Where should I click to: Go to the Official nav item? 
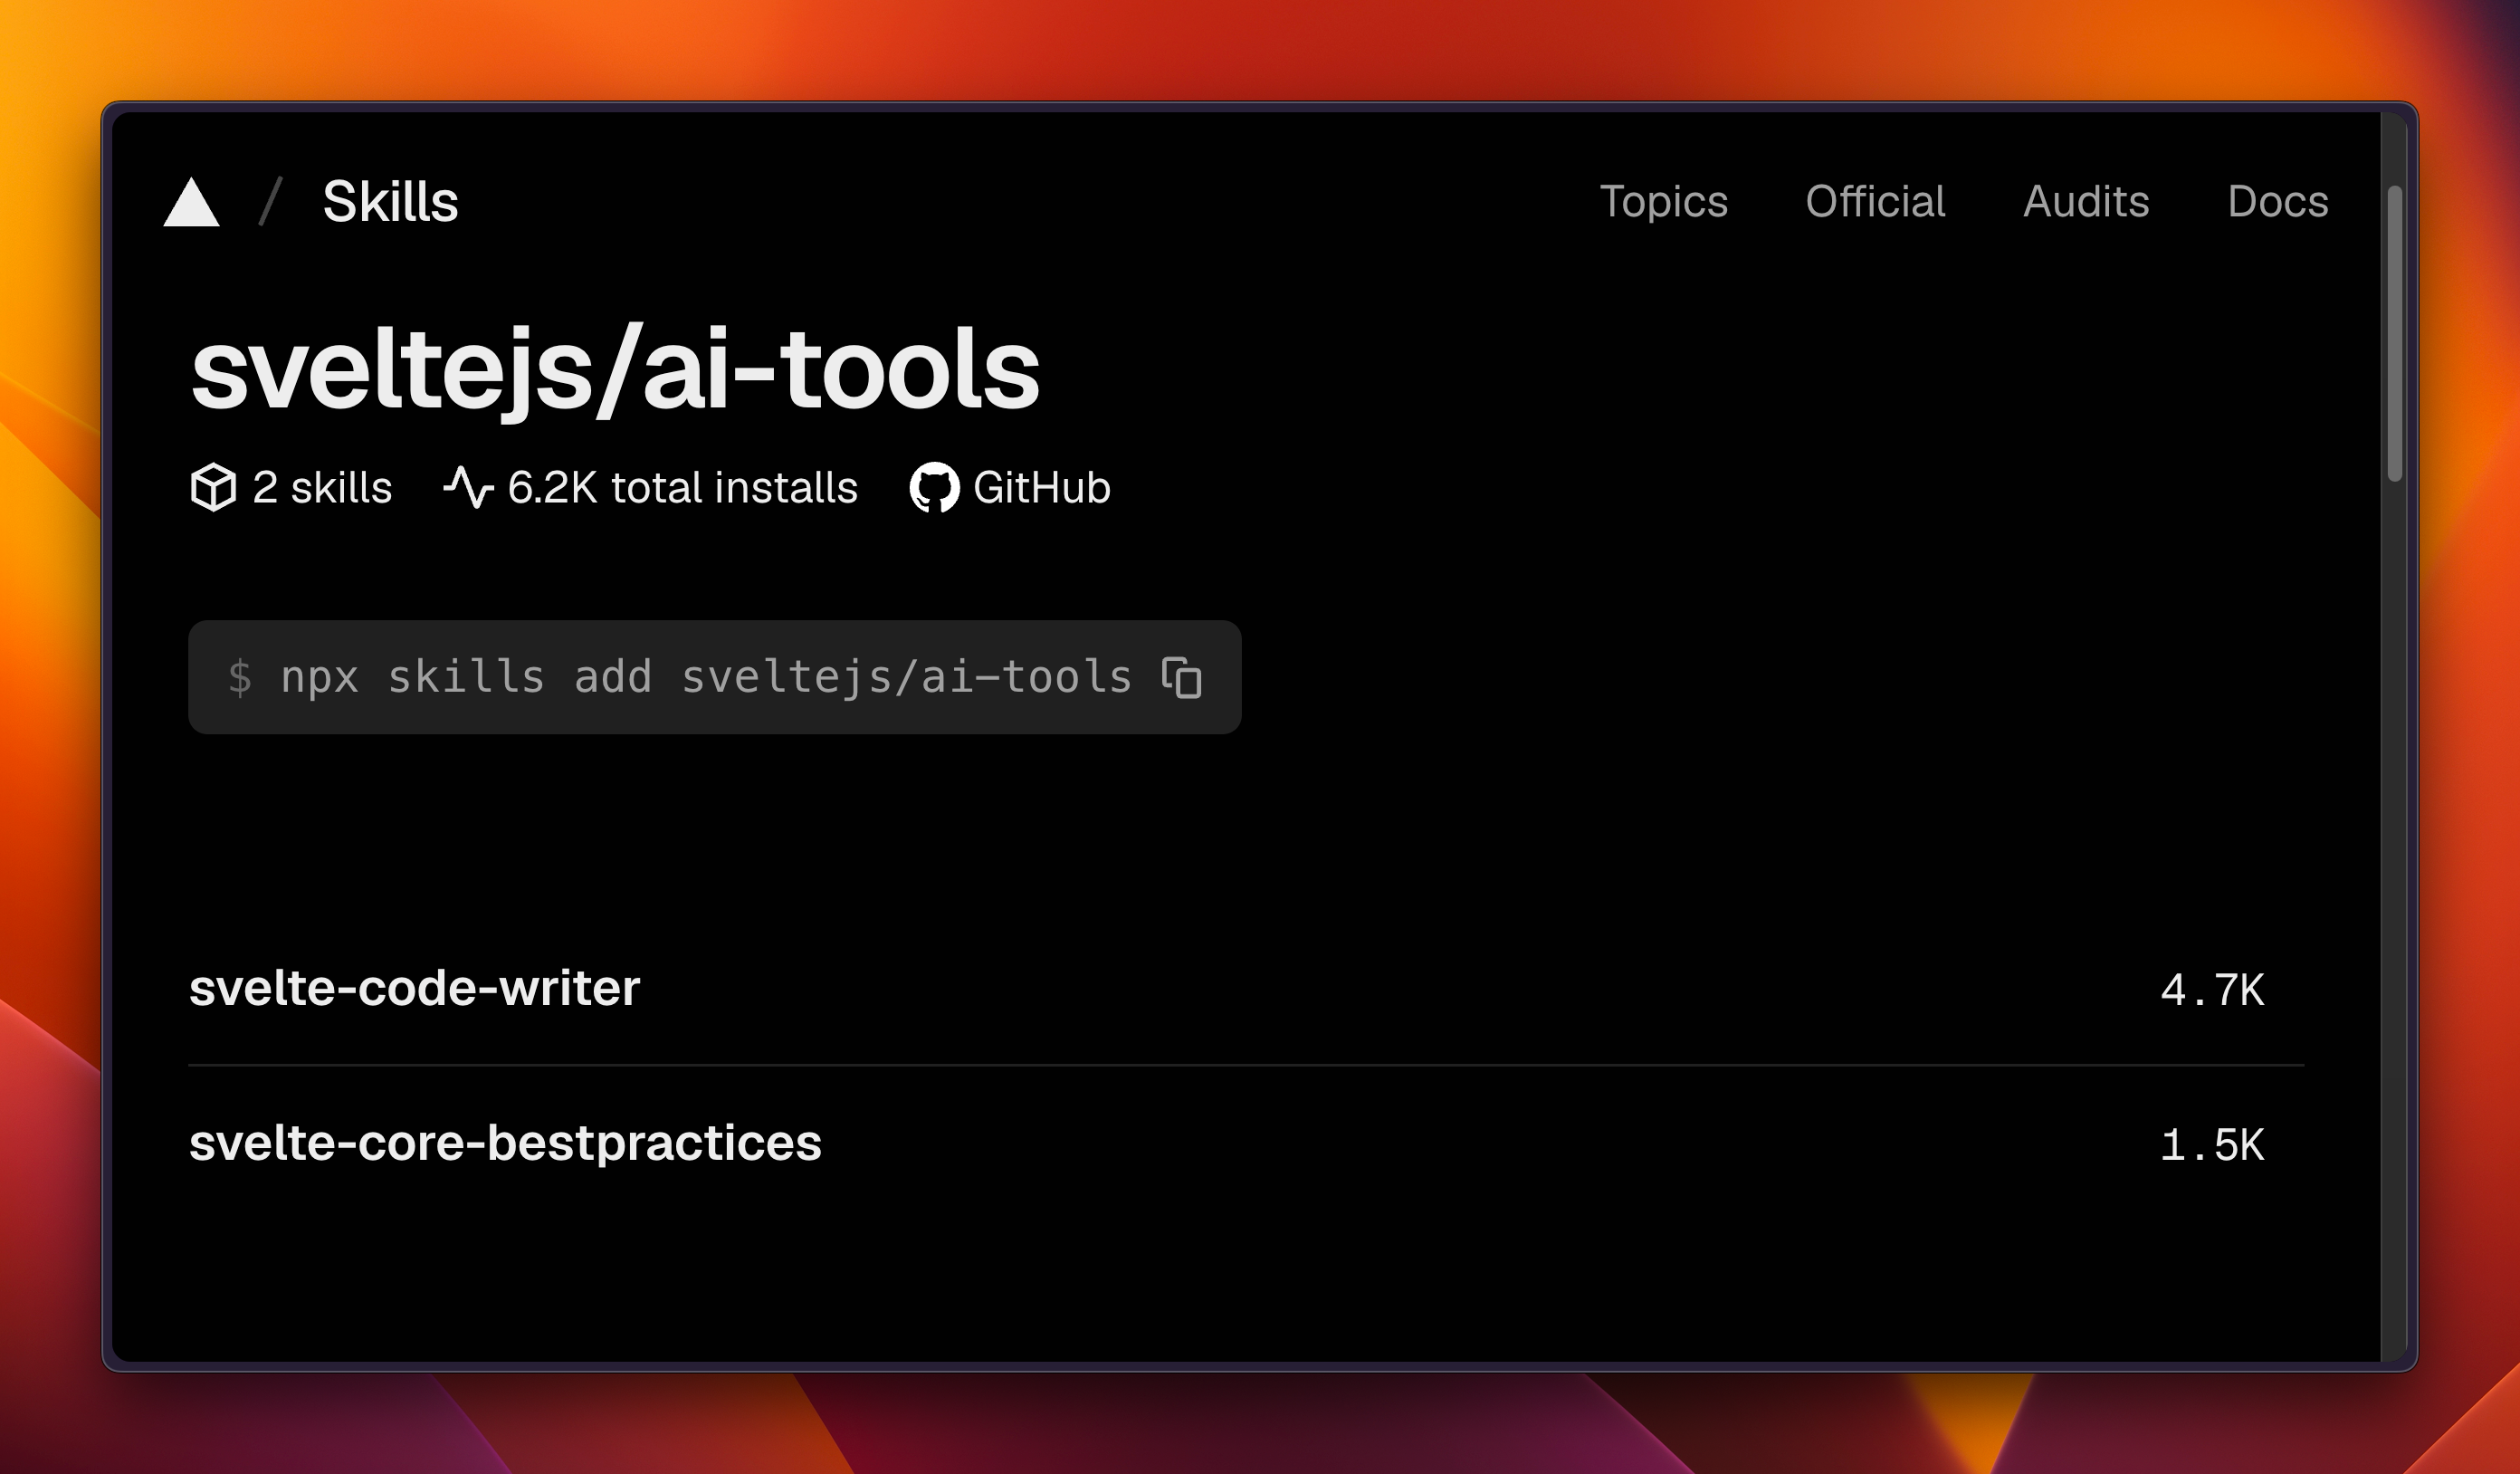[x=1875, y=202]
